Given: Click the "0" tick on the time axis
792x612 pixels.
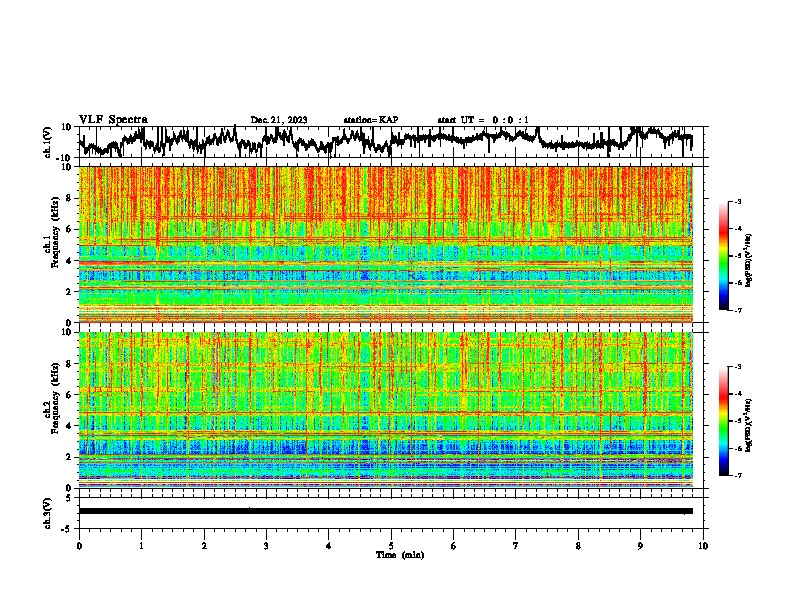Looking at the screenshot, I should click(x=79, y=546).
